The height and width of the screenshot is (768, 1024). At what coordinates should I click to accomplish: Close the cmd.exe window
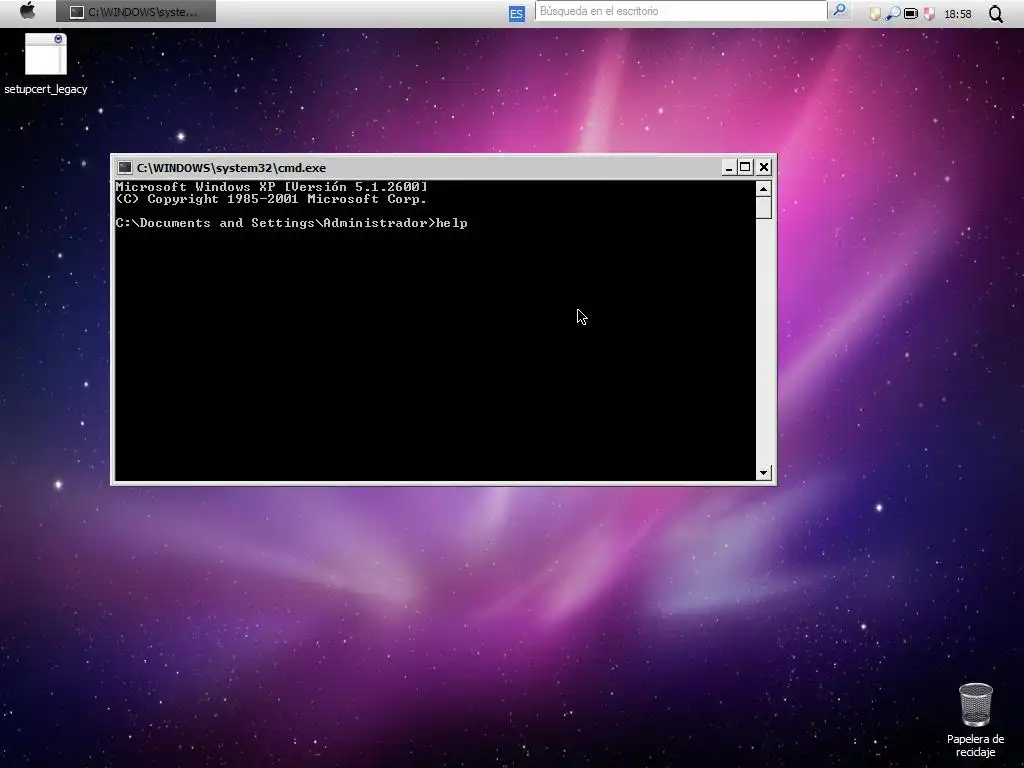(x=763, y=167)
